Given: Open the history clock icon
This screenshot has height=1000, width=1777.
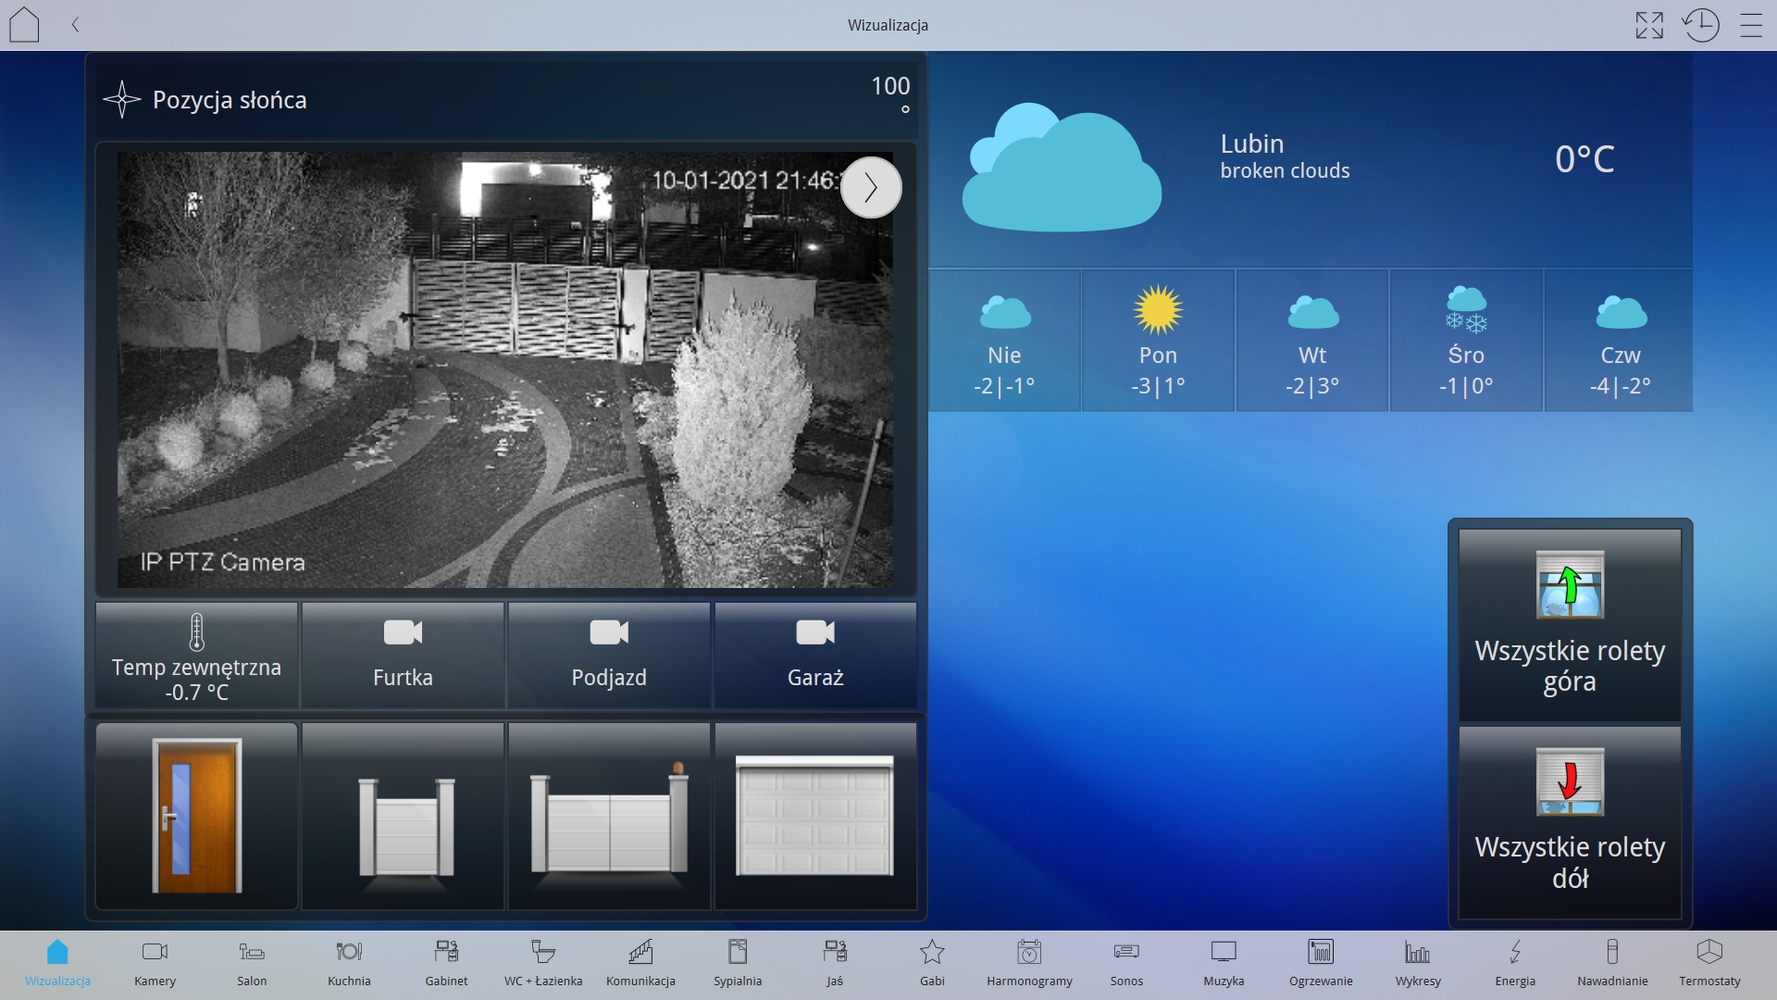Looking at the screenshot, I should click(x=1700, y=25).
